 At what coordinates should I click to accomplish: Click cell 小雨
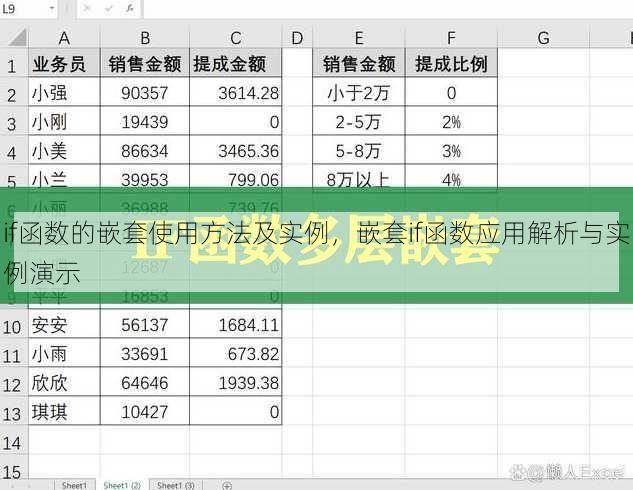[64, 354]
